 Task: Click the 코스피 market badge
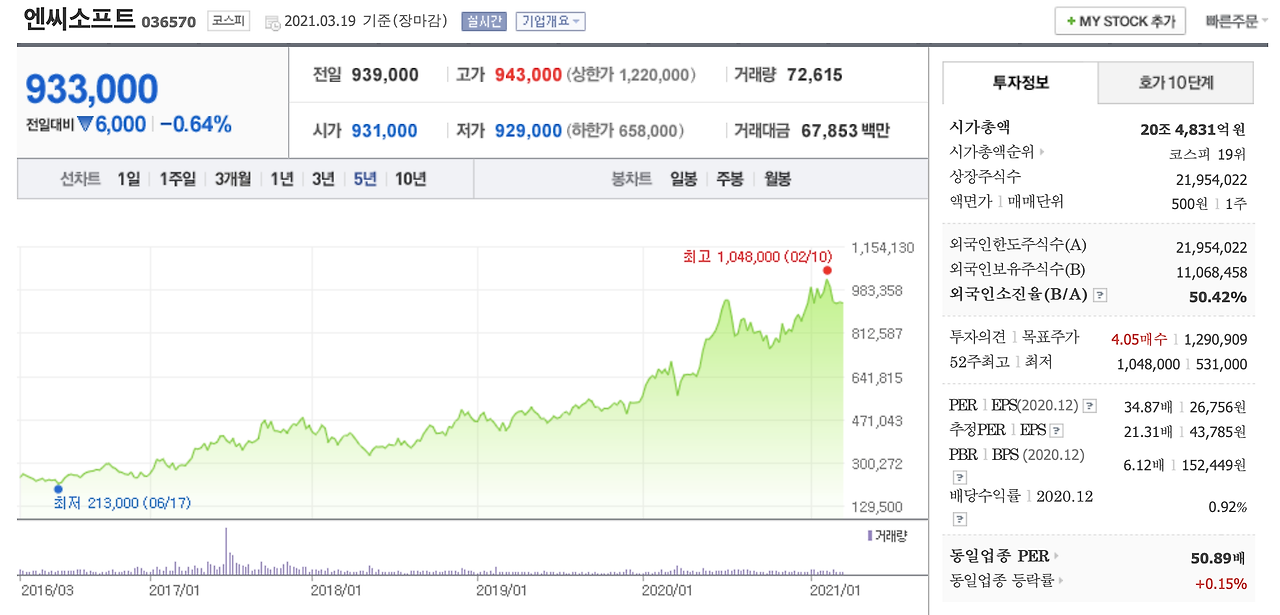pos(229,20)
